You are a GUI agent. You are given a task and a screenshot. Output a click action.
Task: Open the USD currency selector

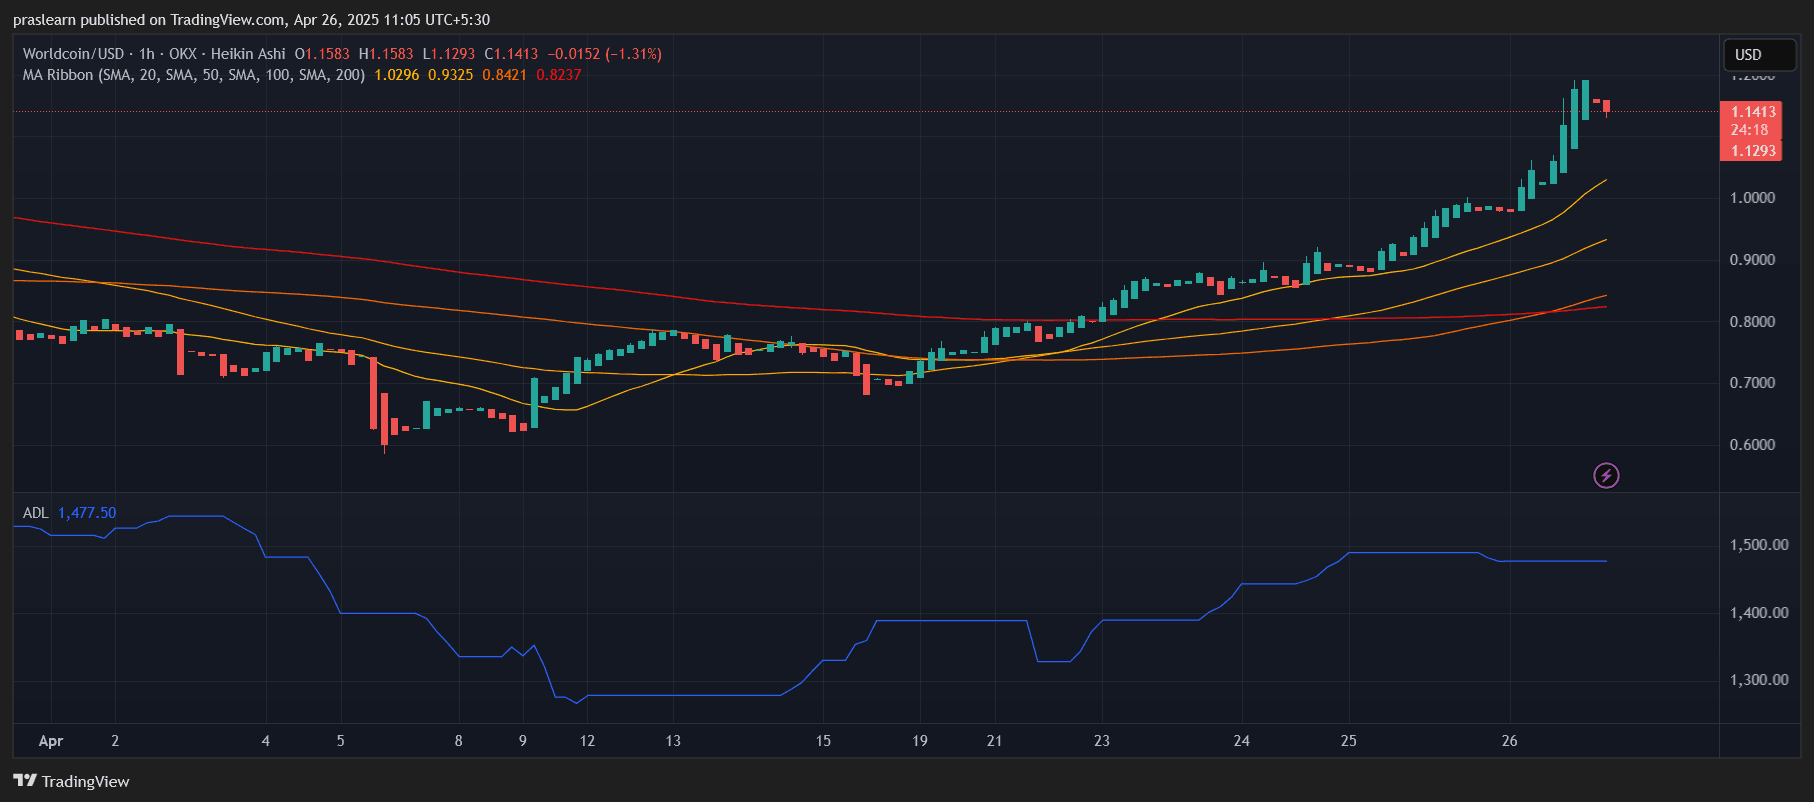click(1759, 55)
